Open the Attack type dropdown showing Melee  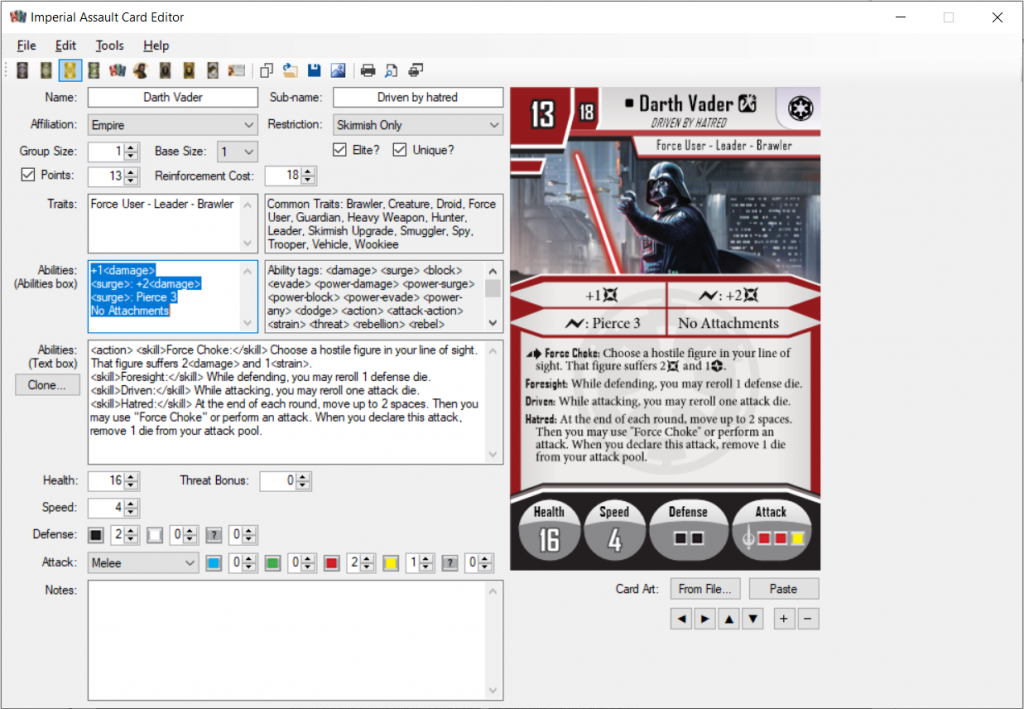(x=143, y=563)
